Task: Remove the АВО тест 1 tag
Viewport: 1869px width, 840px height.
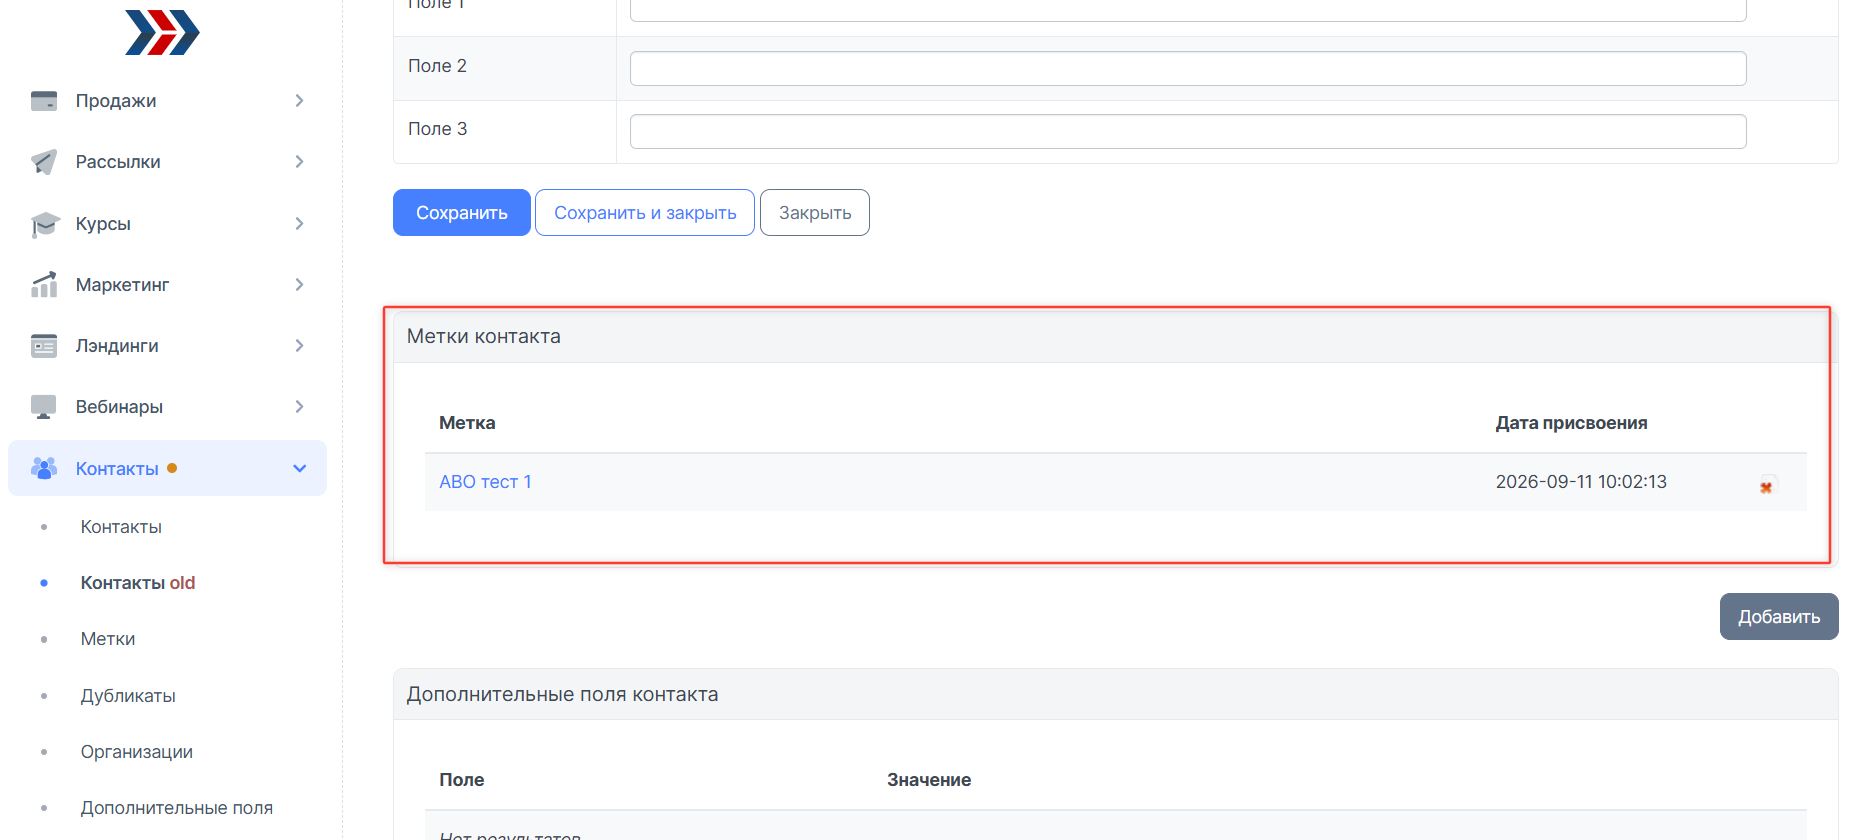Action: tap(1767, 486)
